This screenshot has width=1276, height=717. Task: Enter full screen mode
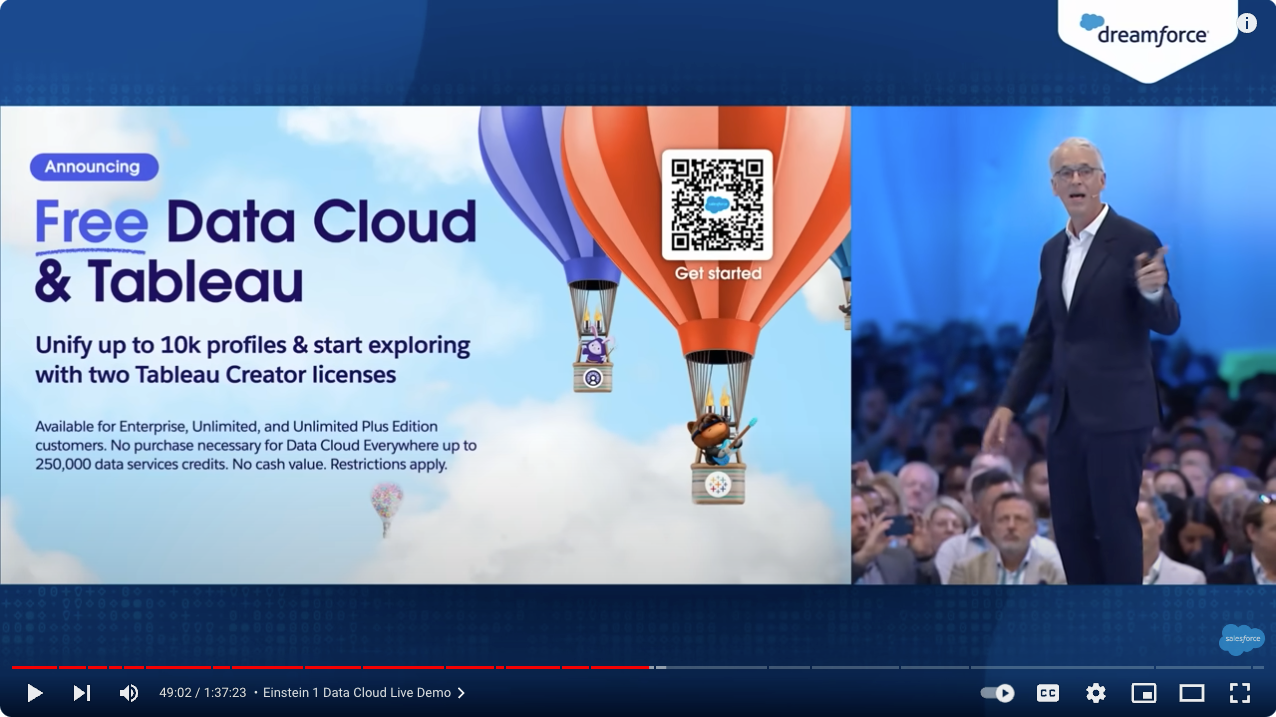coord(1240,693)
